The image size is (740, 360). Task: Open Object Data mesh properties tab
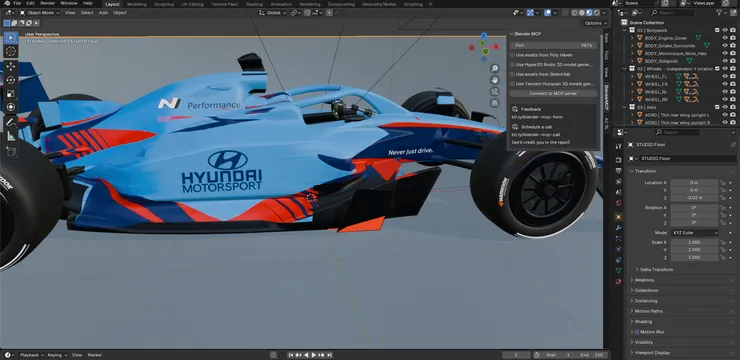619,271
